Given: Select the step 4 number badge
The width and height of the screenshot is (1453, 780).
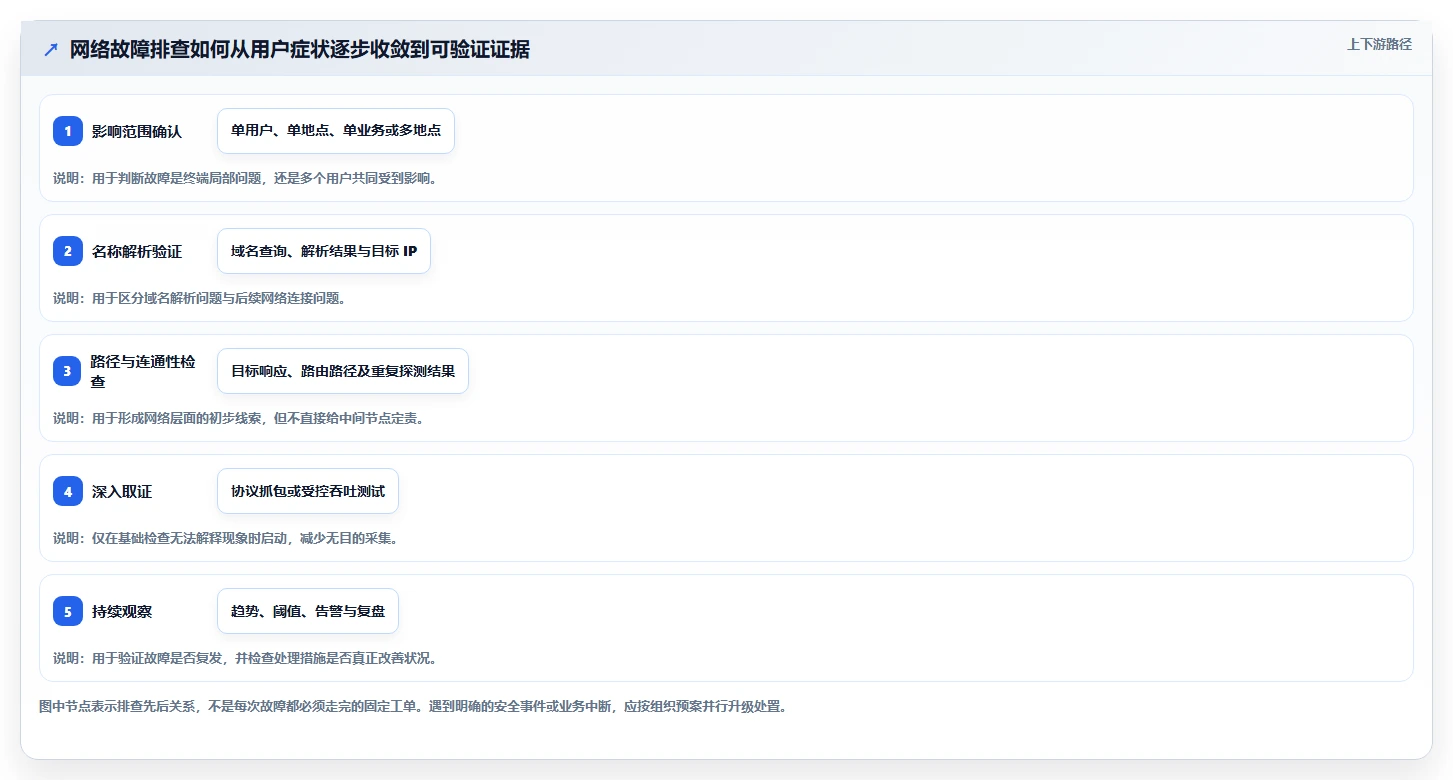Looking at the screenshot, I should (68, 491).
